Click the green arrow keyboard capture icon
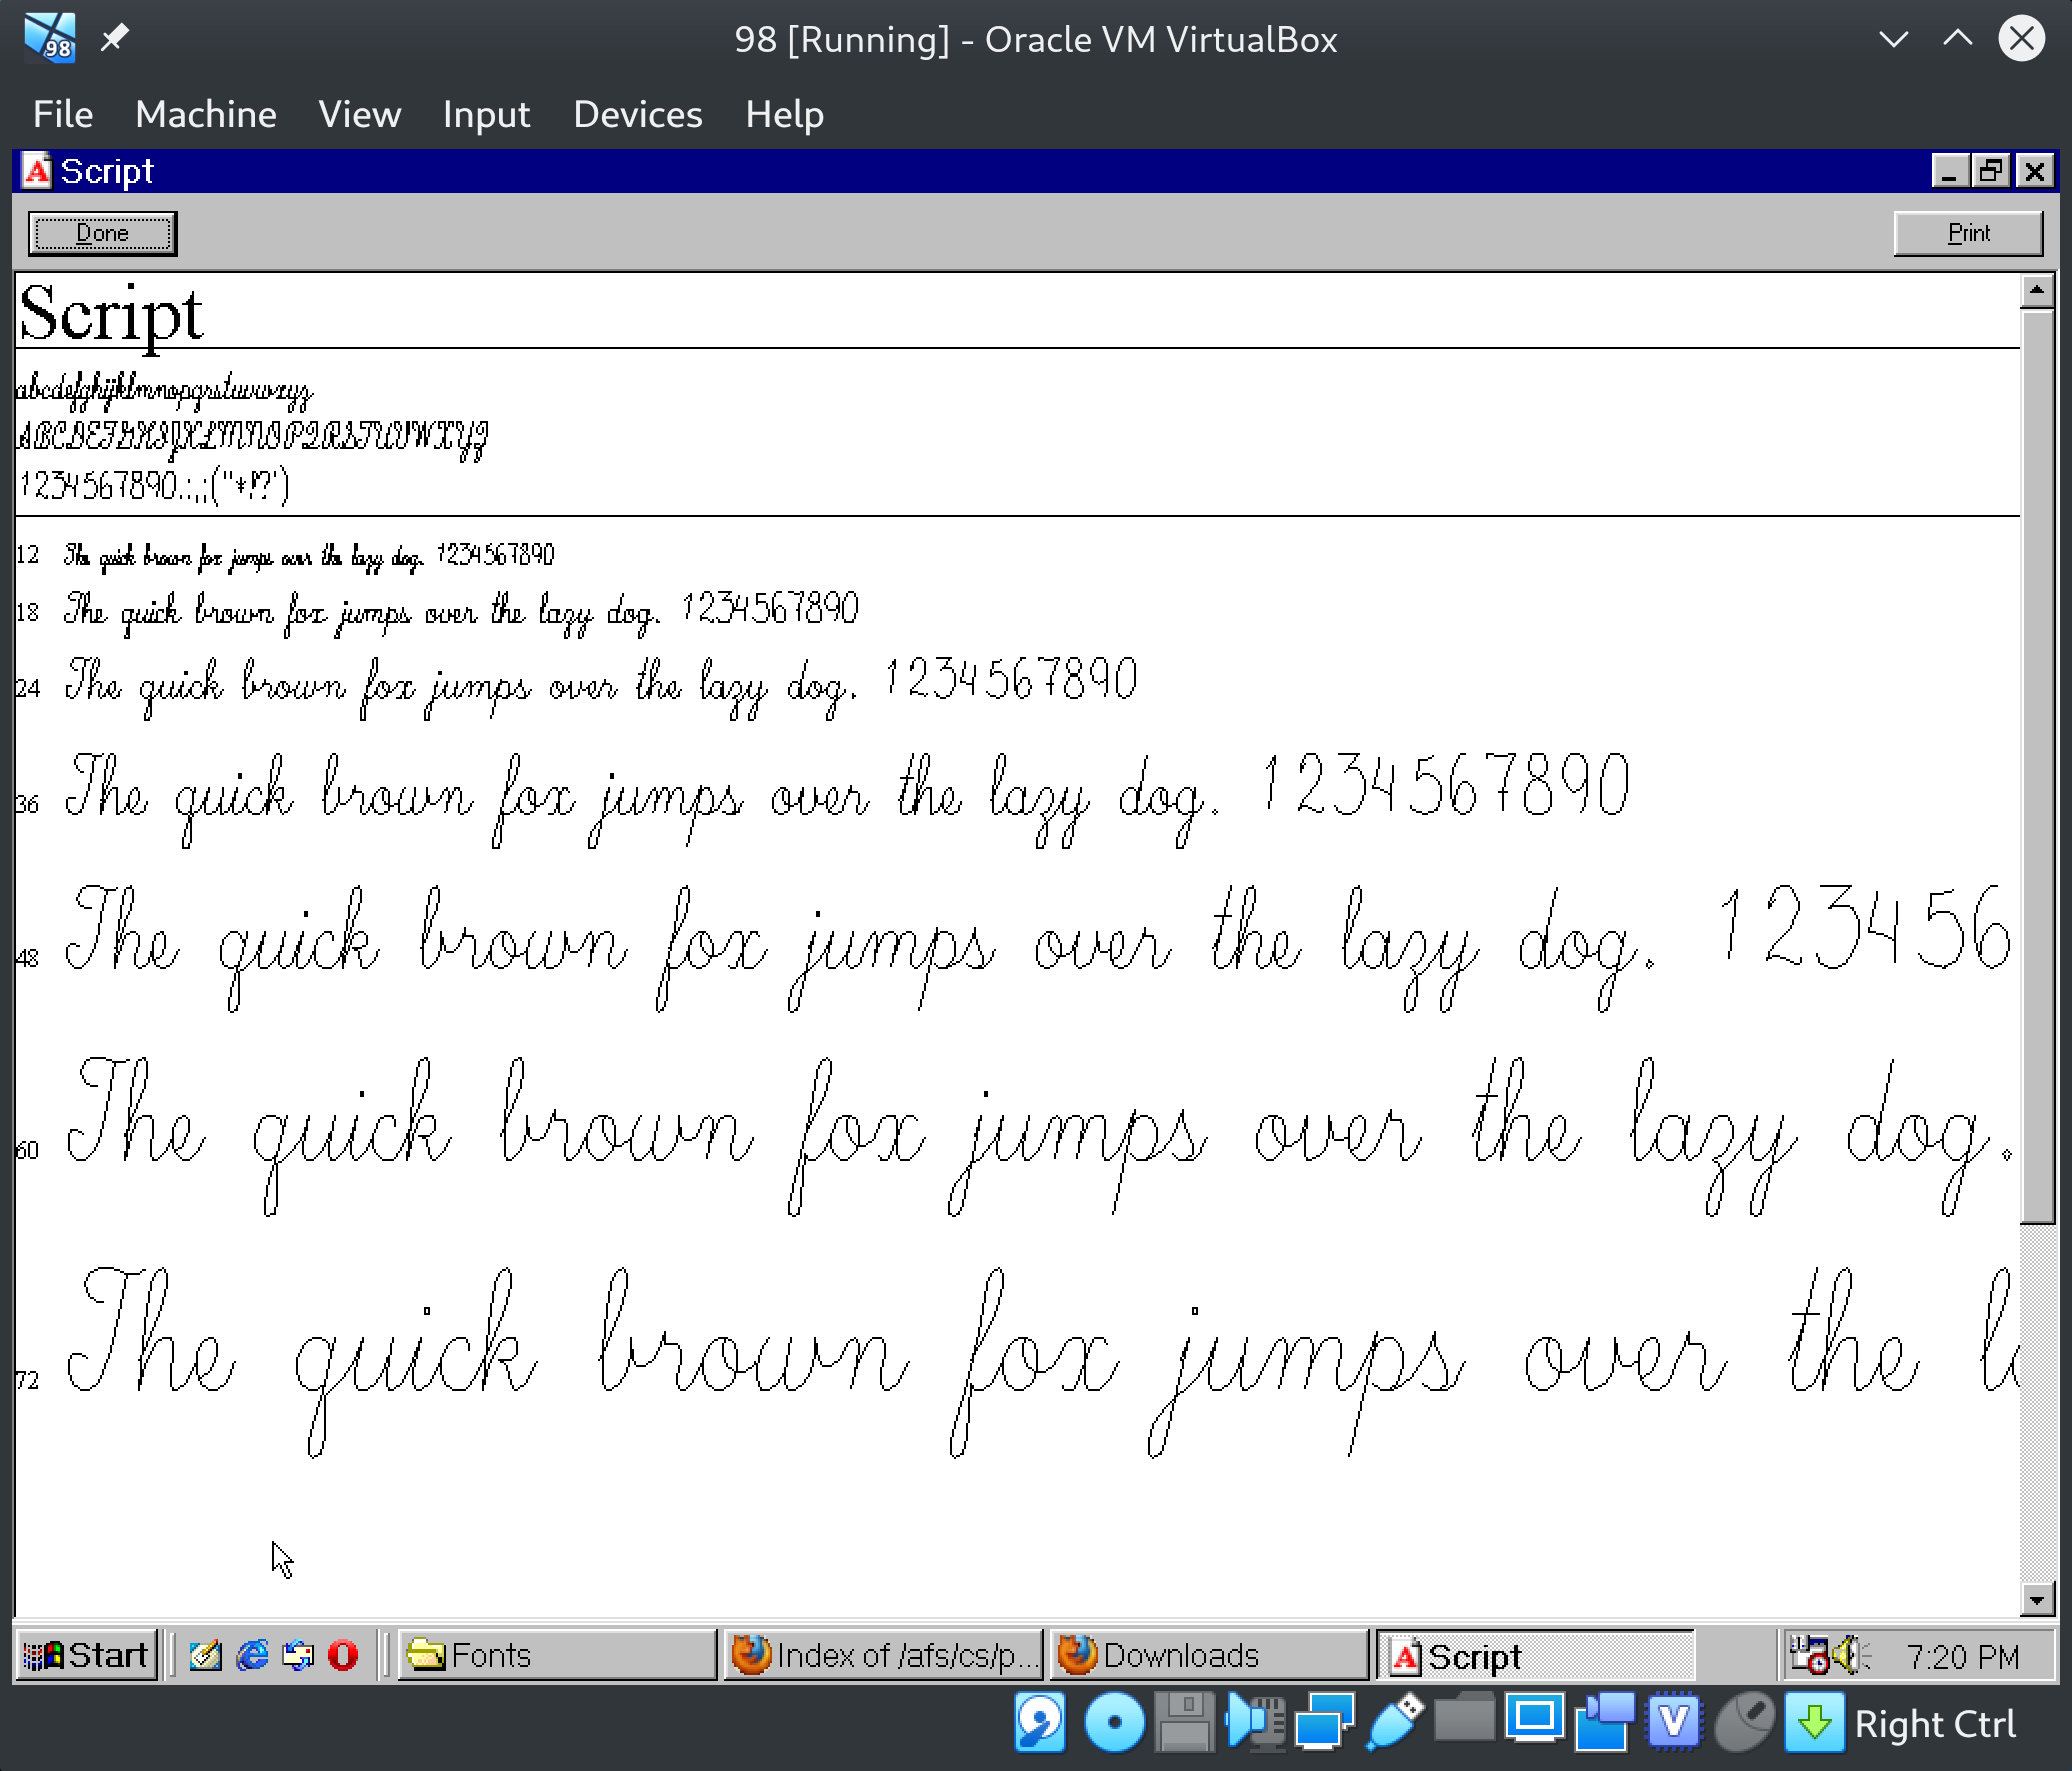The height and width of the screenshot is (1771, 2072). tap(1814, 1723)
